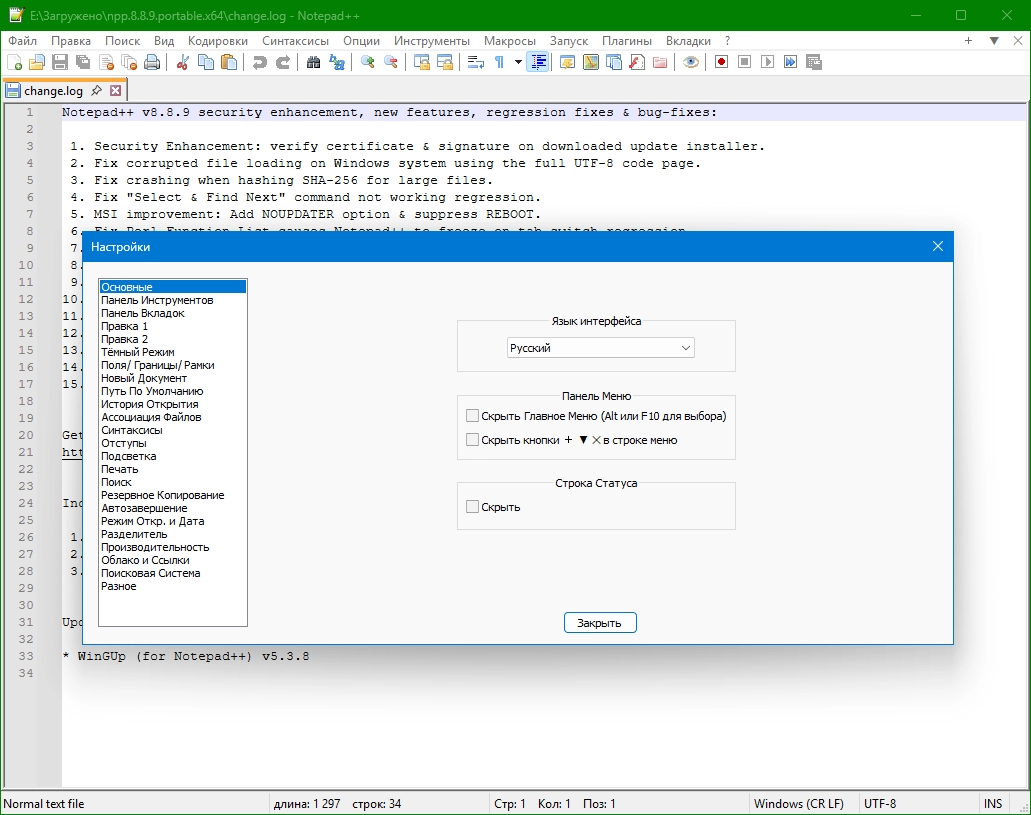
Task: Open the user-defined language icon
Action: pos(567,62)
